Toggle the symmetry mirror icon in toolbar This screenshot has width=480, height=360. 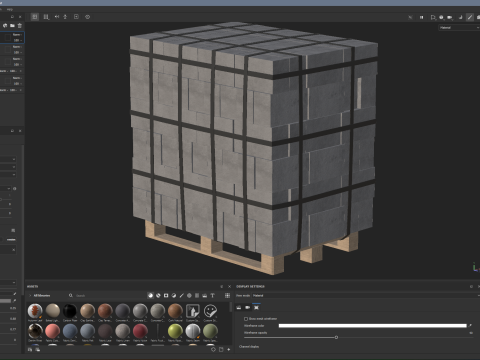[57, 17]
